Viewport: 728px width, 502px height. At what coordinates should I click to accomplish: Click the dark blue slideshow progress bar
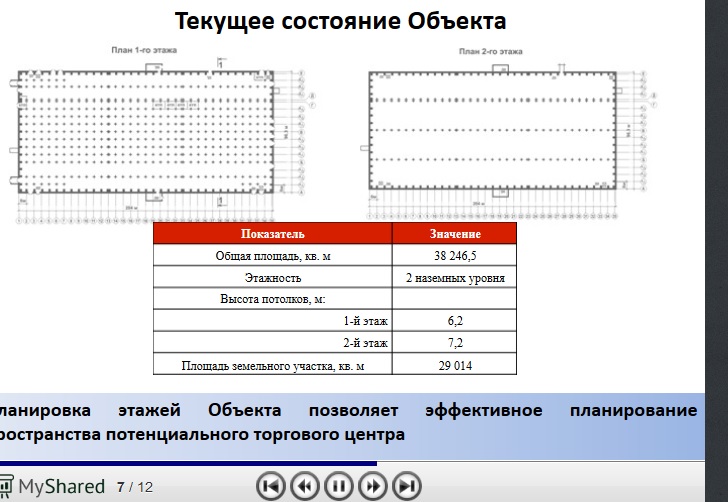point(190,463)
